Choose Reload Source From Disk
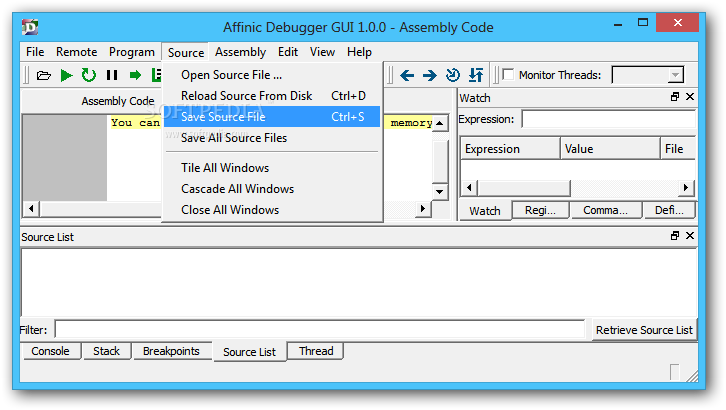Image resolution: width=726 pixels, height=410 pixels. click(x=272, y=96)
